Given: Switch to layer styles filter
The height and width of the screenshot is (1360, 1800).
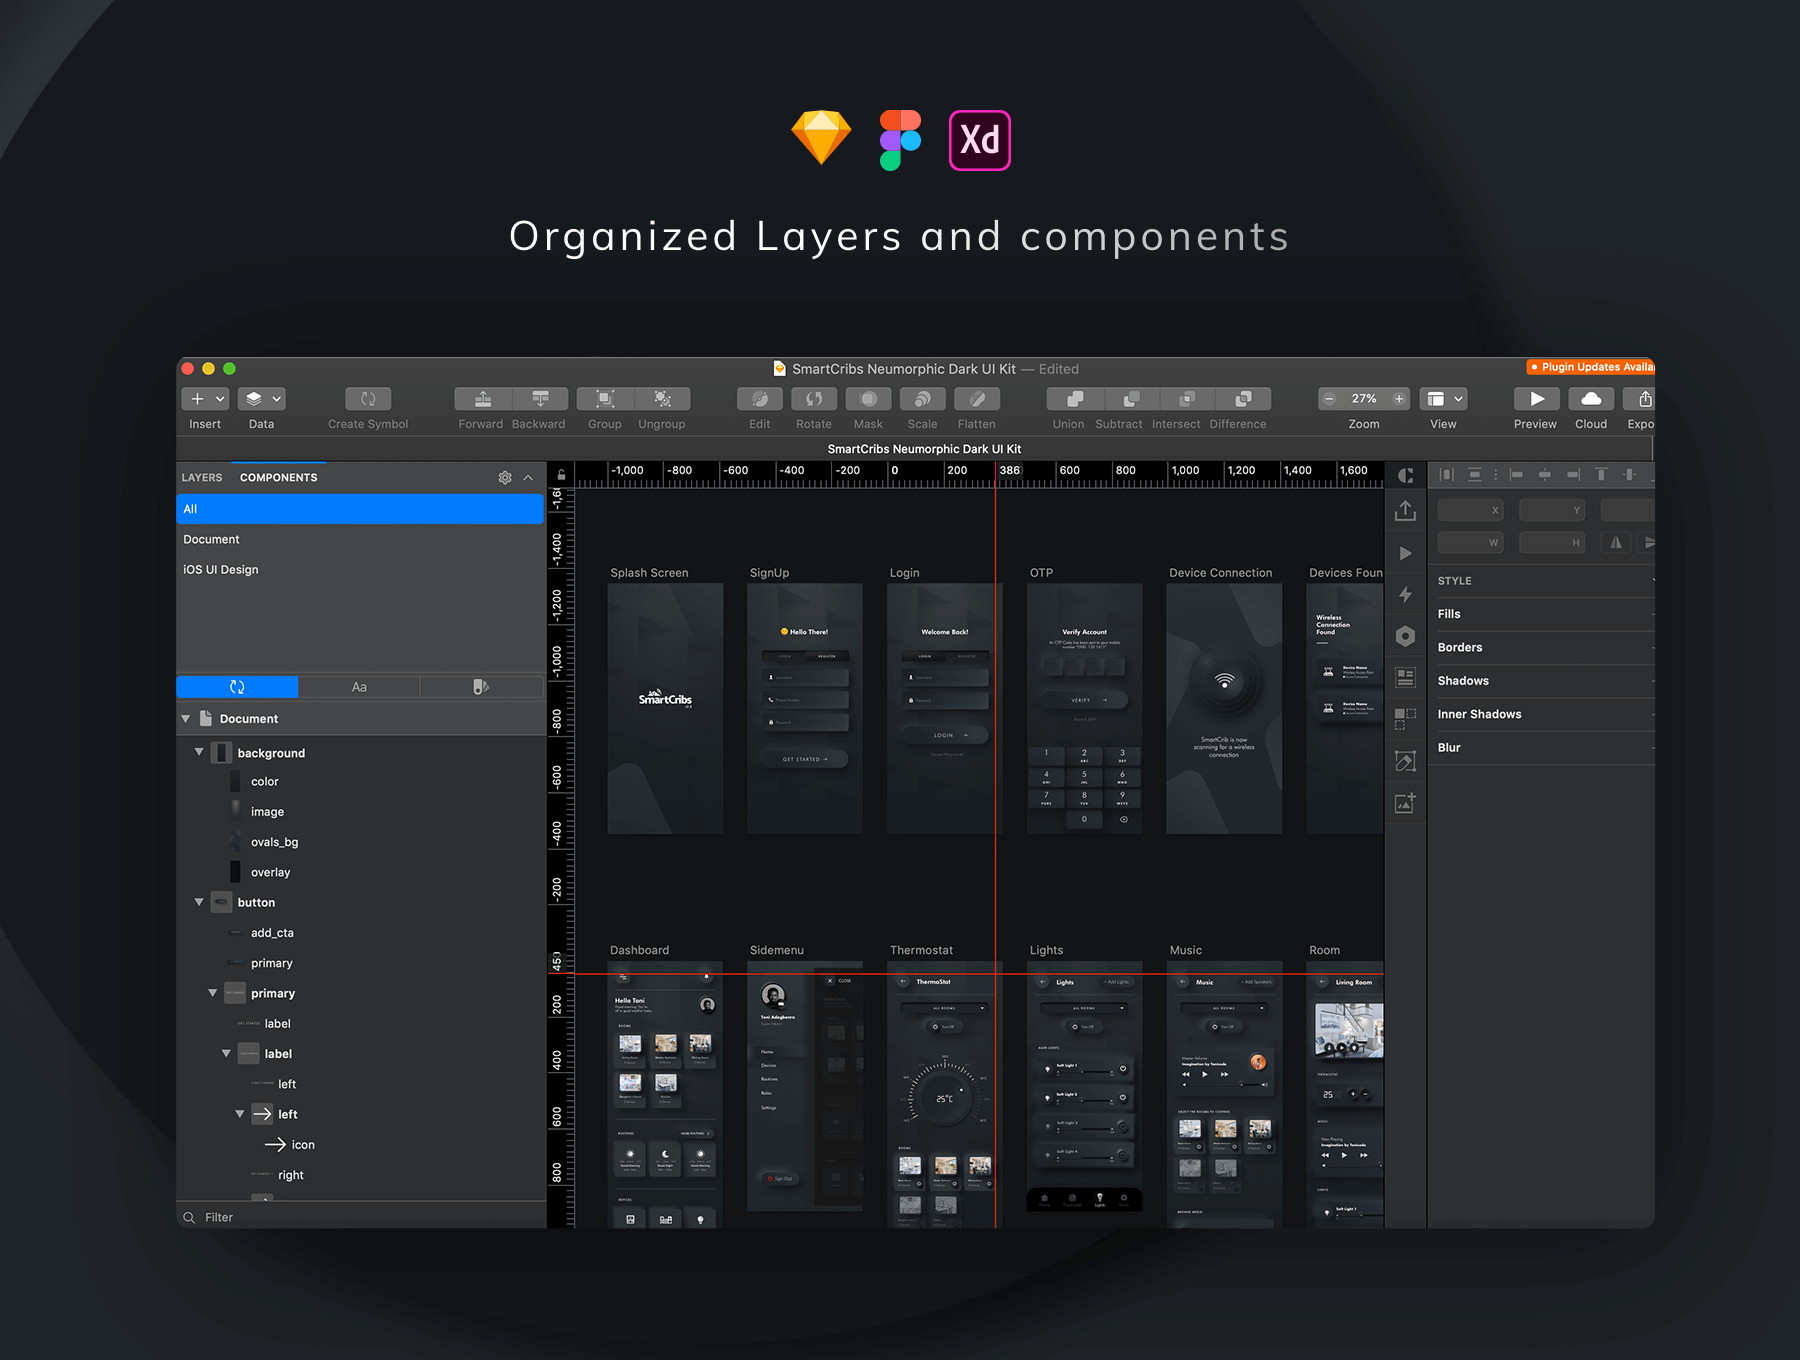Looking at the screenshot, I should (x=481, y=687).
